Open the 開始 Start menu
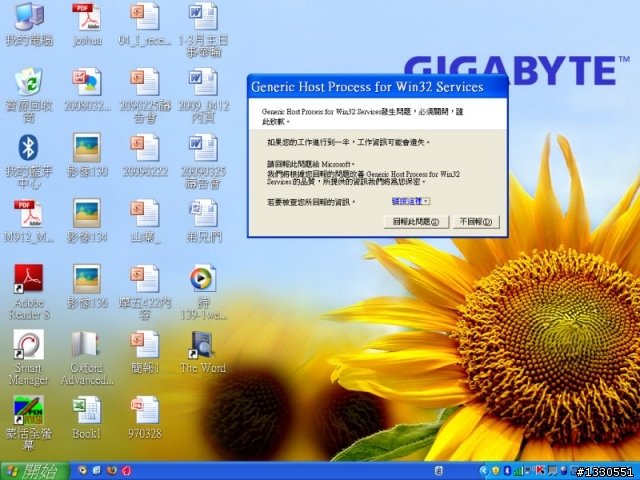 pos(34,471)
